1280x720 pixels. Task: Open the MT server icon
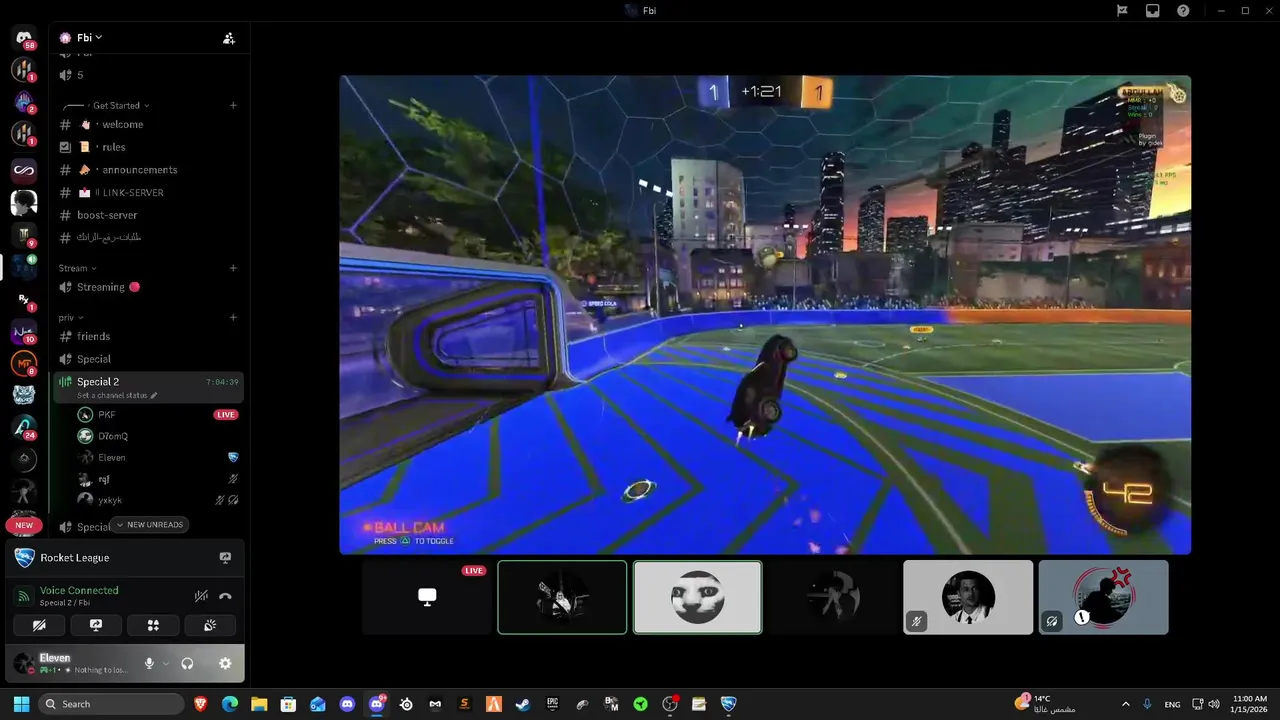coord(24,363)
